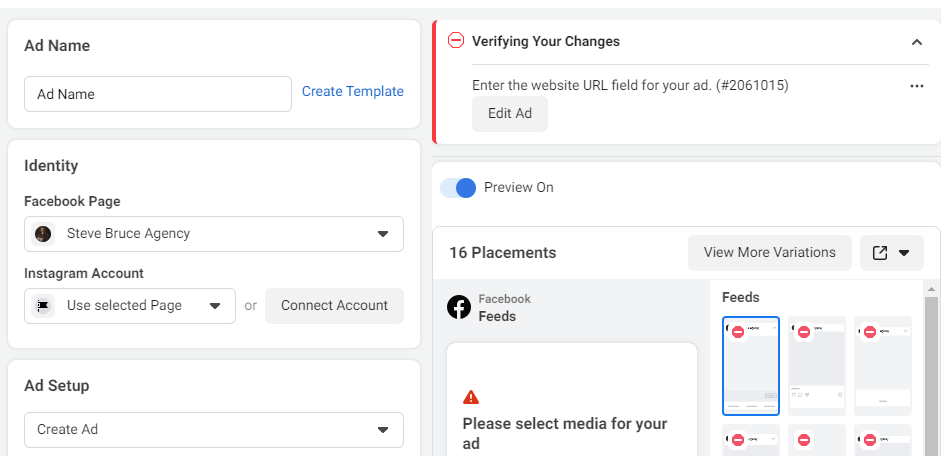This screenshot has height=456, width=941.
Task: Click the share/export preview icon
Action: click(x=879, y=253)
